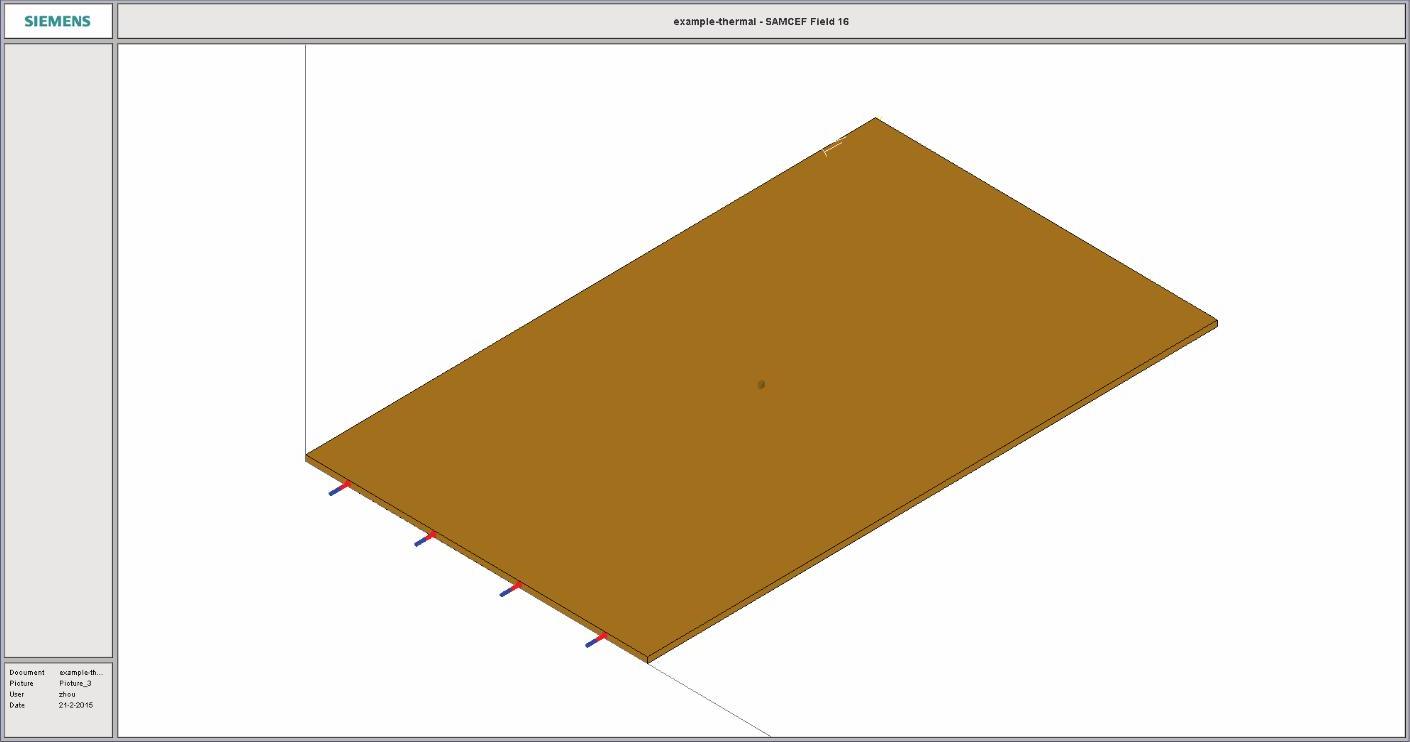The height and width of the screenshot is (742, 1410).
Task: Select the leftmost red-blue constraint marker
Action: (x=340, y=489)
